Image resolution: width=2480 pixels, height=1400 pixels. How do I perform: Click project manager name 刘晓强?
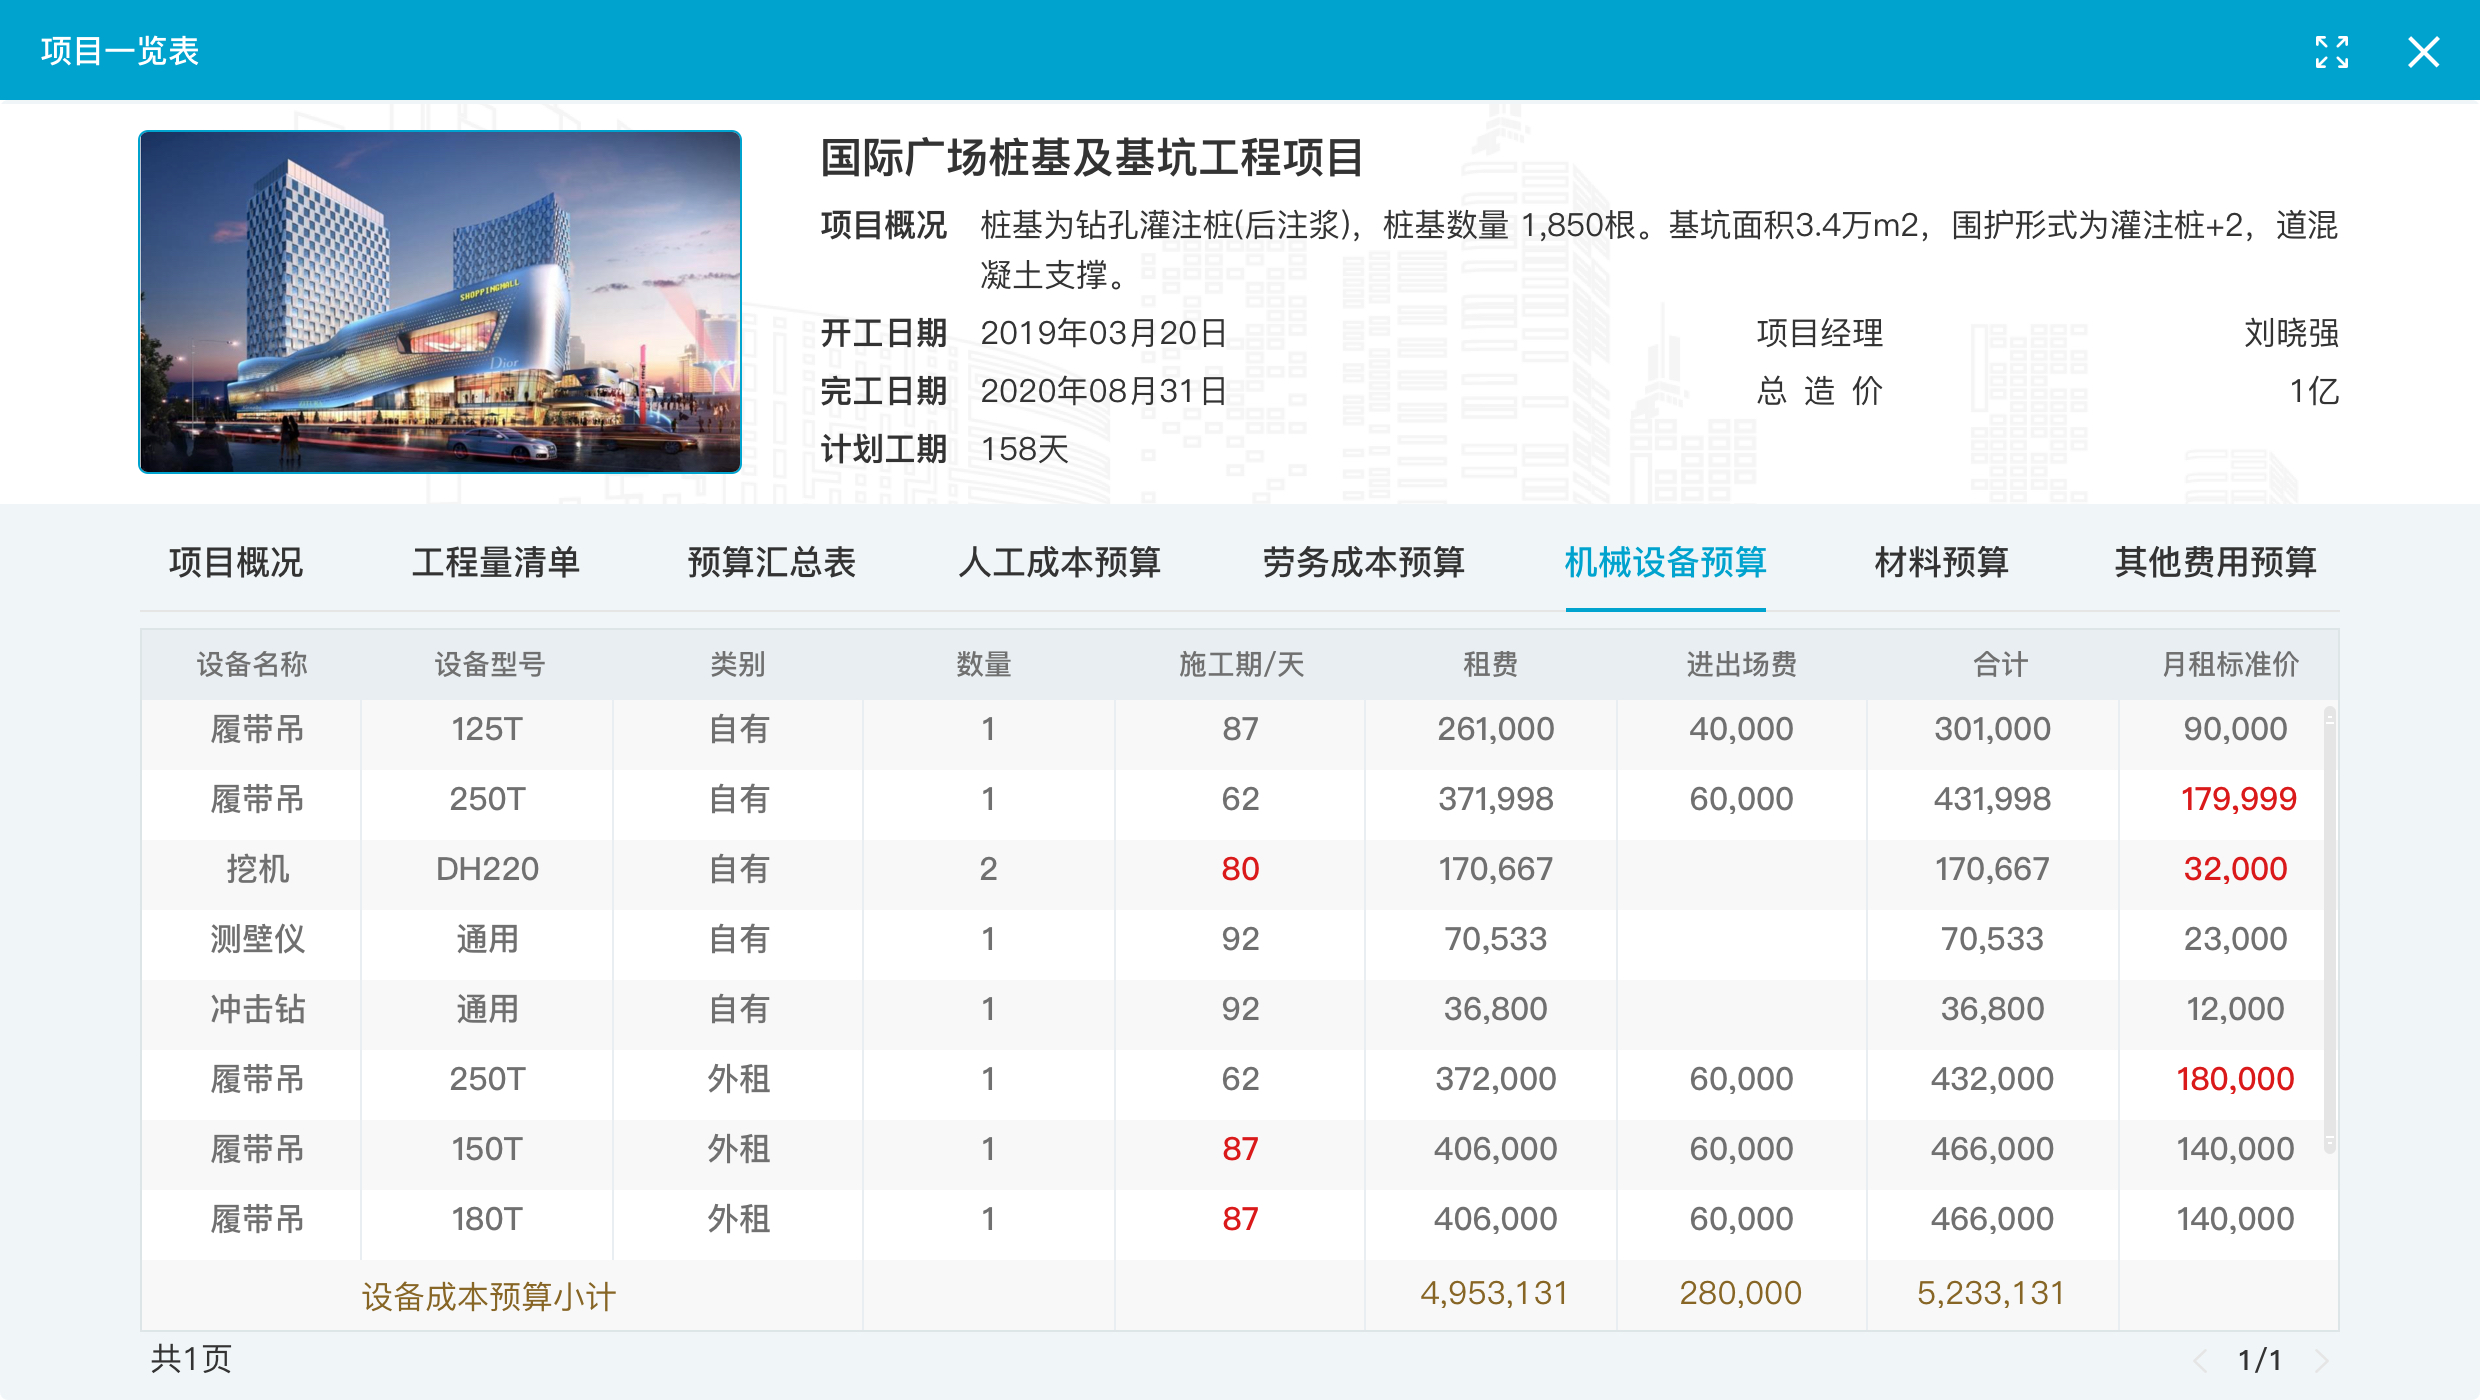(x=2291, y=333)
